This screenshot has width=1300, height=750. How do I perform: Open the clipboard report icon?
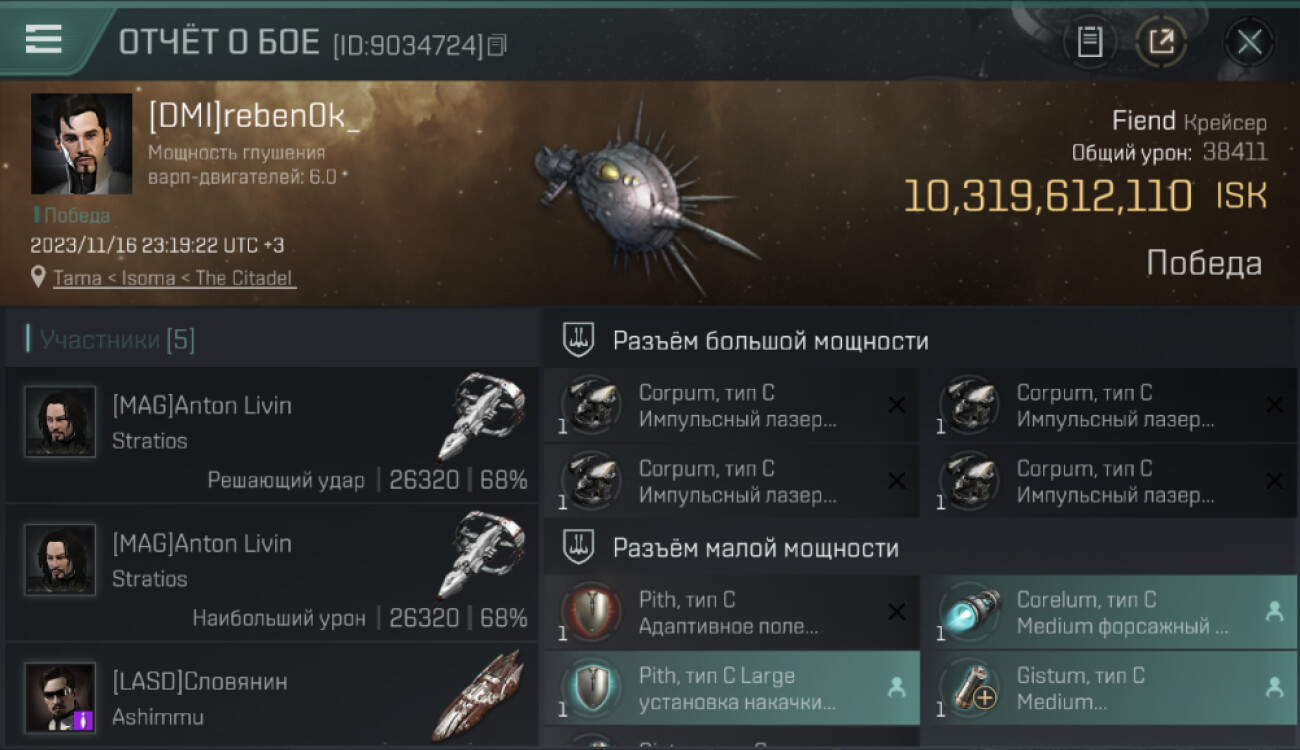(x=1090, y=42)
